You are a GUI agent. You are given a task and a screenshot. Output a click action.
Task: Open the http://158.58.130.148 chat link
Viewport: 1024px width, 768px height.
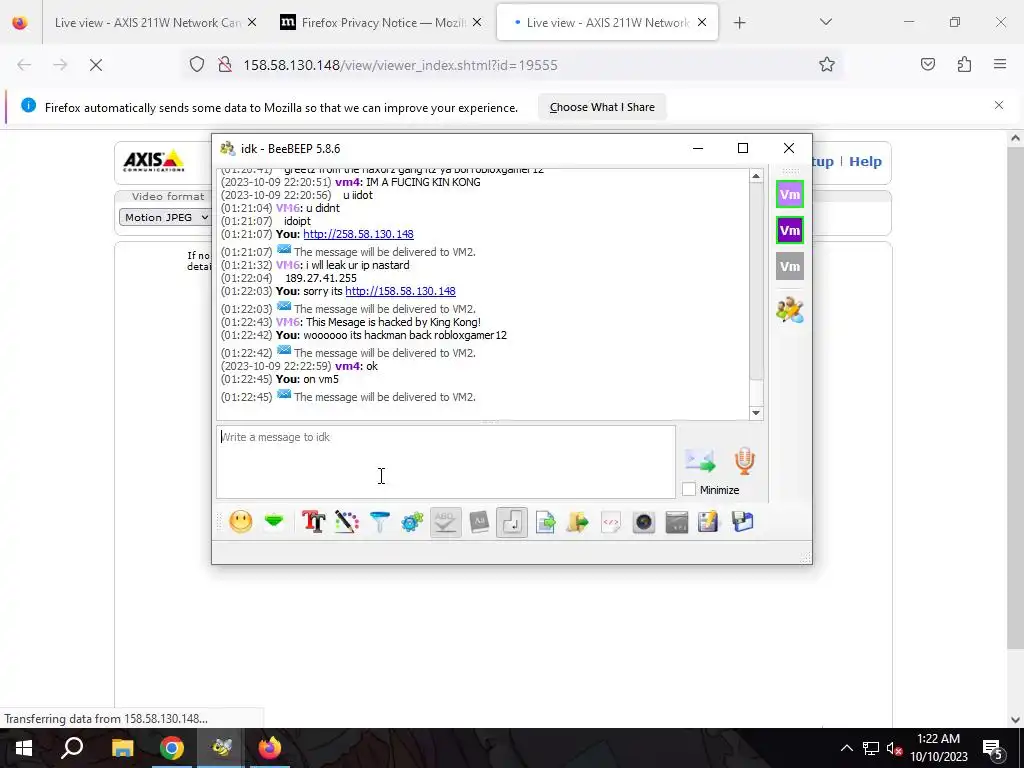point(400,291)
